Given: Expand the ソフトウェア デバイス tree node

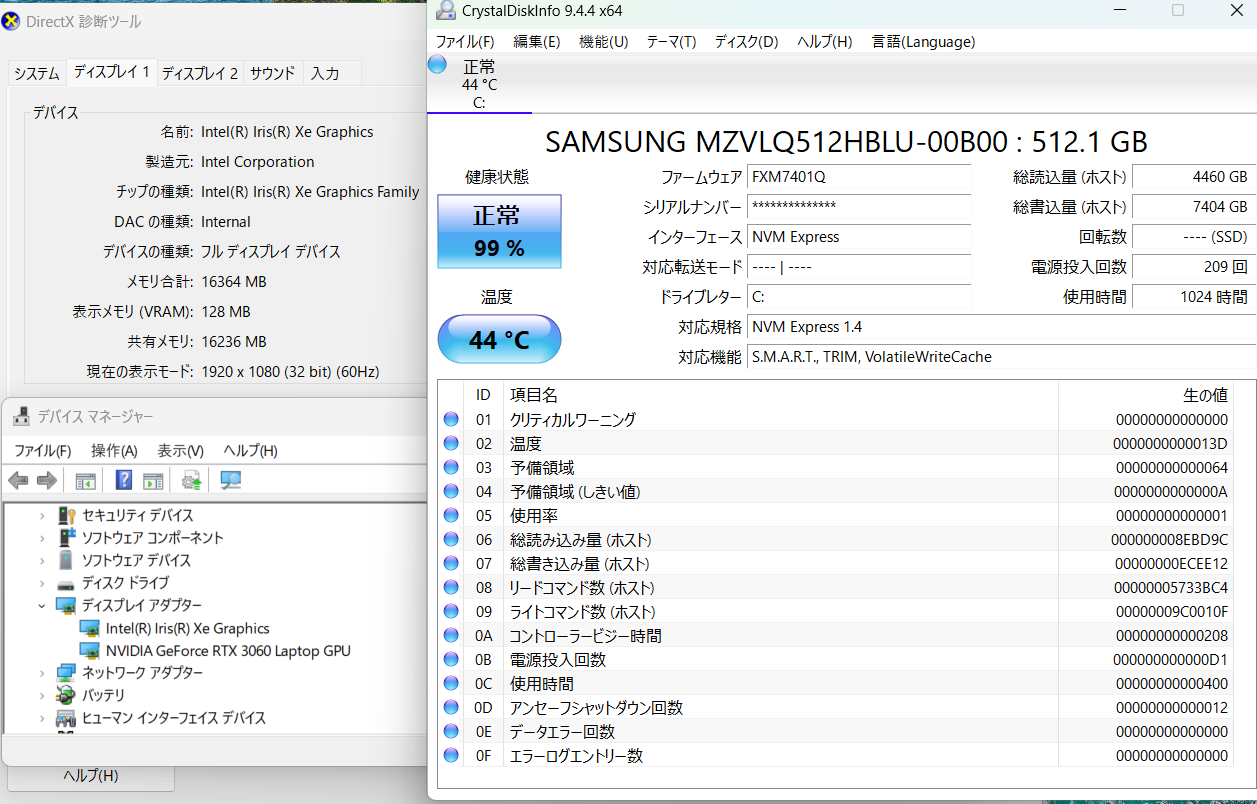Looking at the screenshot, I should click(42, 560).
